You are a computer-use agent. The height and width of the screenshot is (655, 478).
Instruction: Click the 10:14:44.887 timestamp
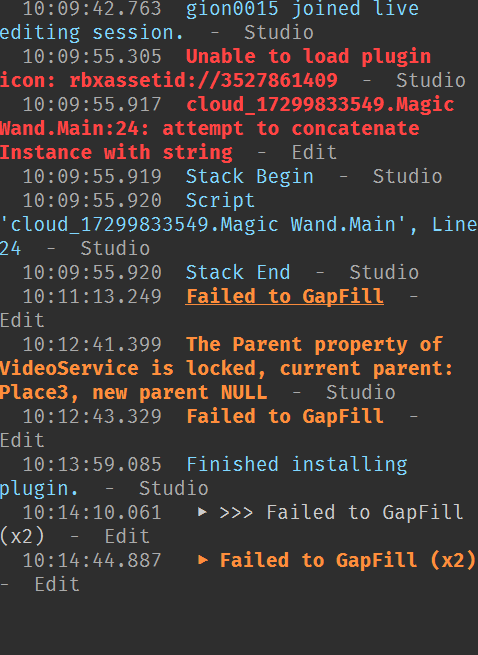pyautogui.click(x=92, y=560)
